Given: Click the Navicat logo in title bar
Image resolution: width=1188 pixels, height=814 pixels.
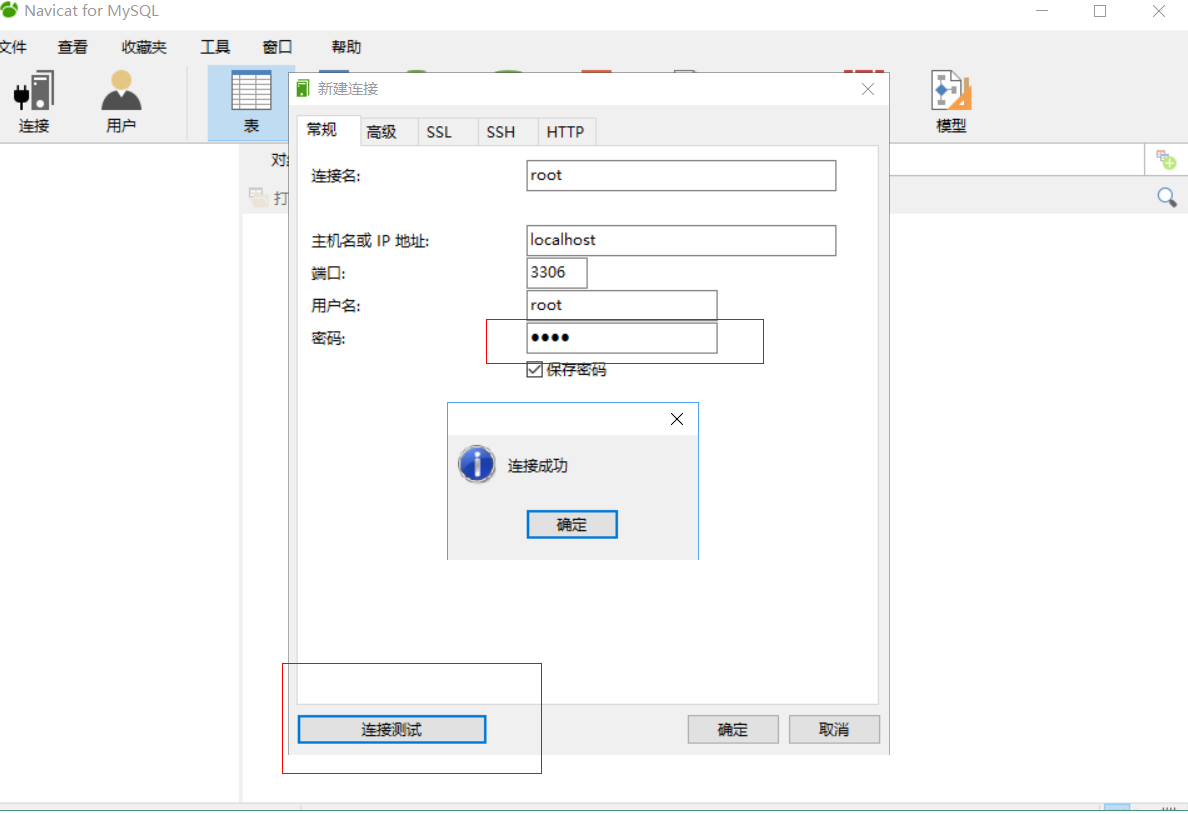Looking at the screenshot, I should pyautogui.click(x=10, y=11).
